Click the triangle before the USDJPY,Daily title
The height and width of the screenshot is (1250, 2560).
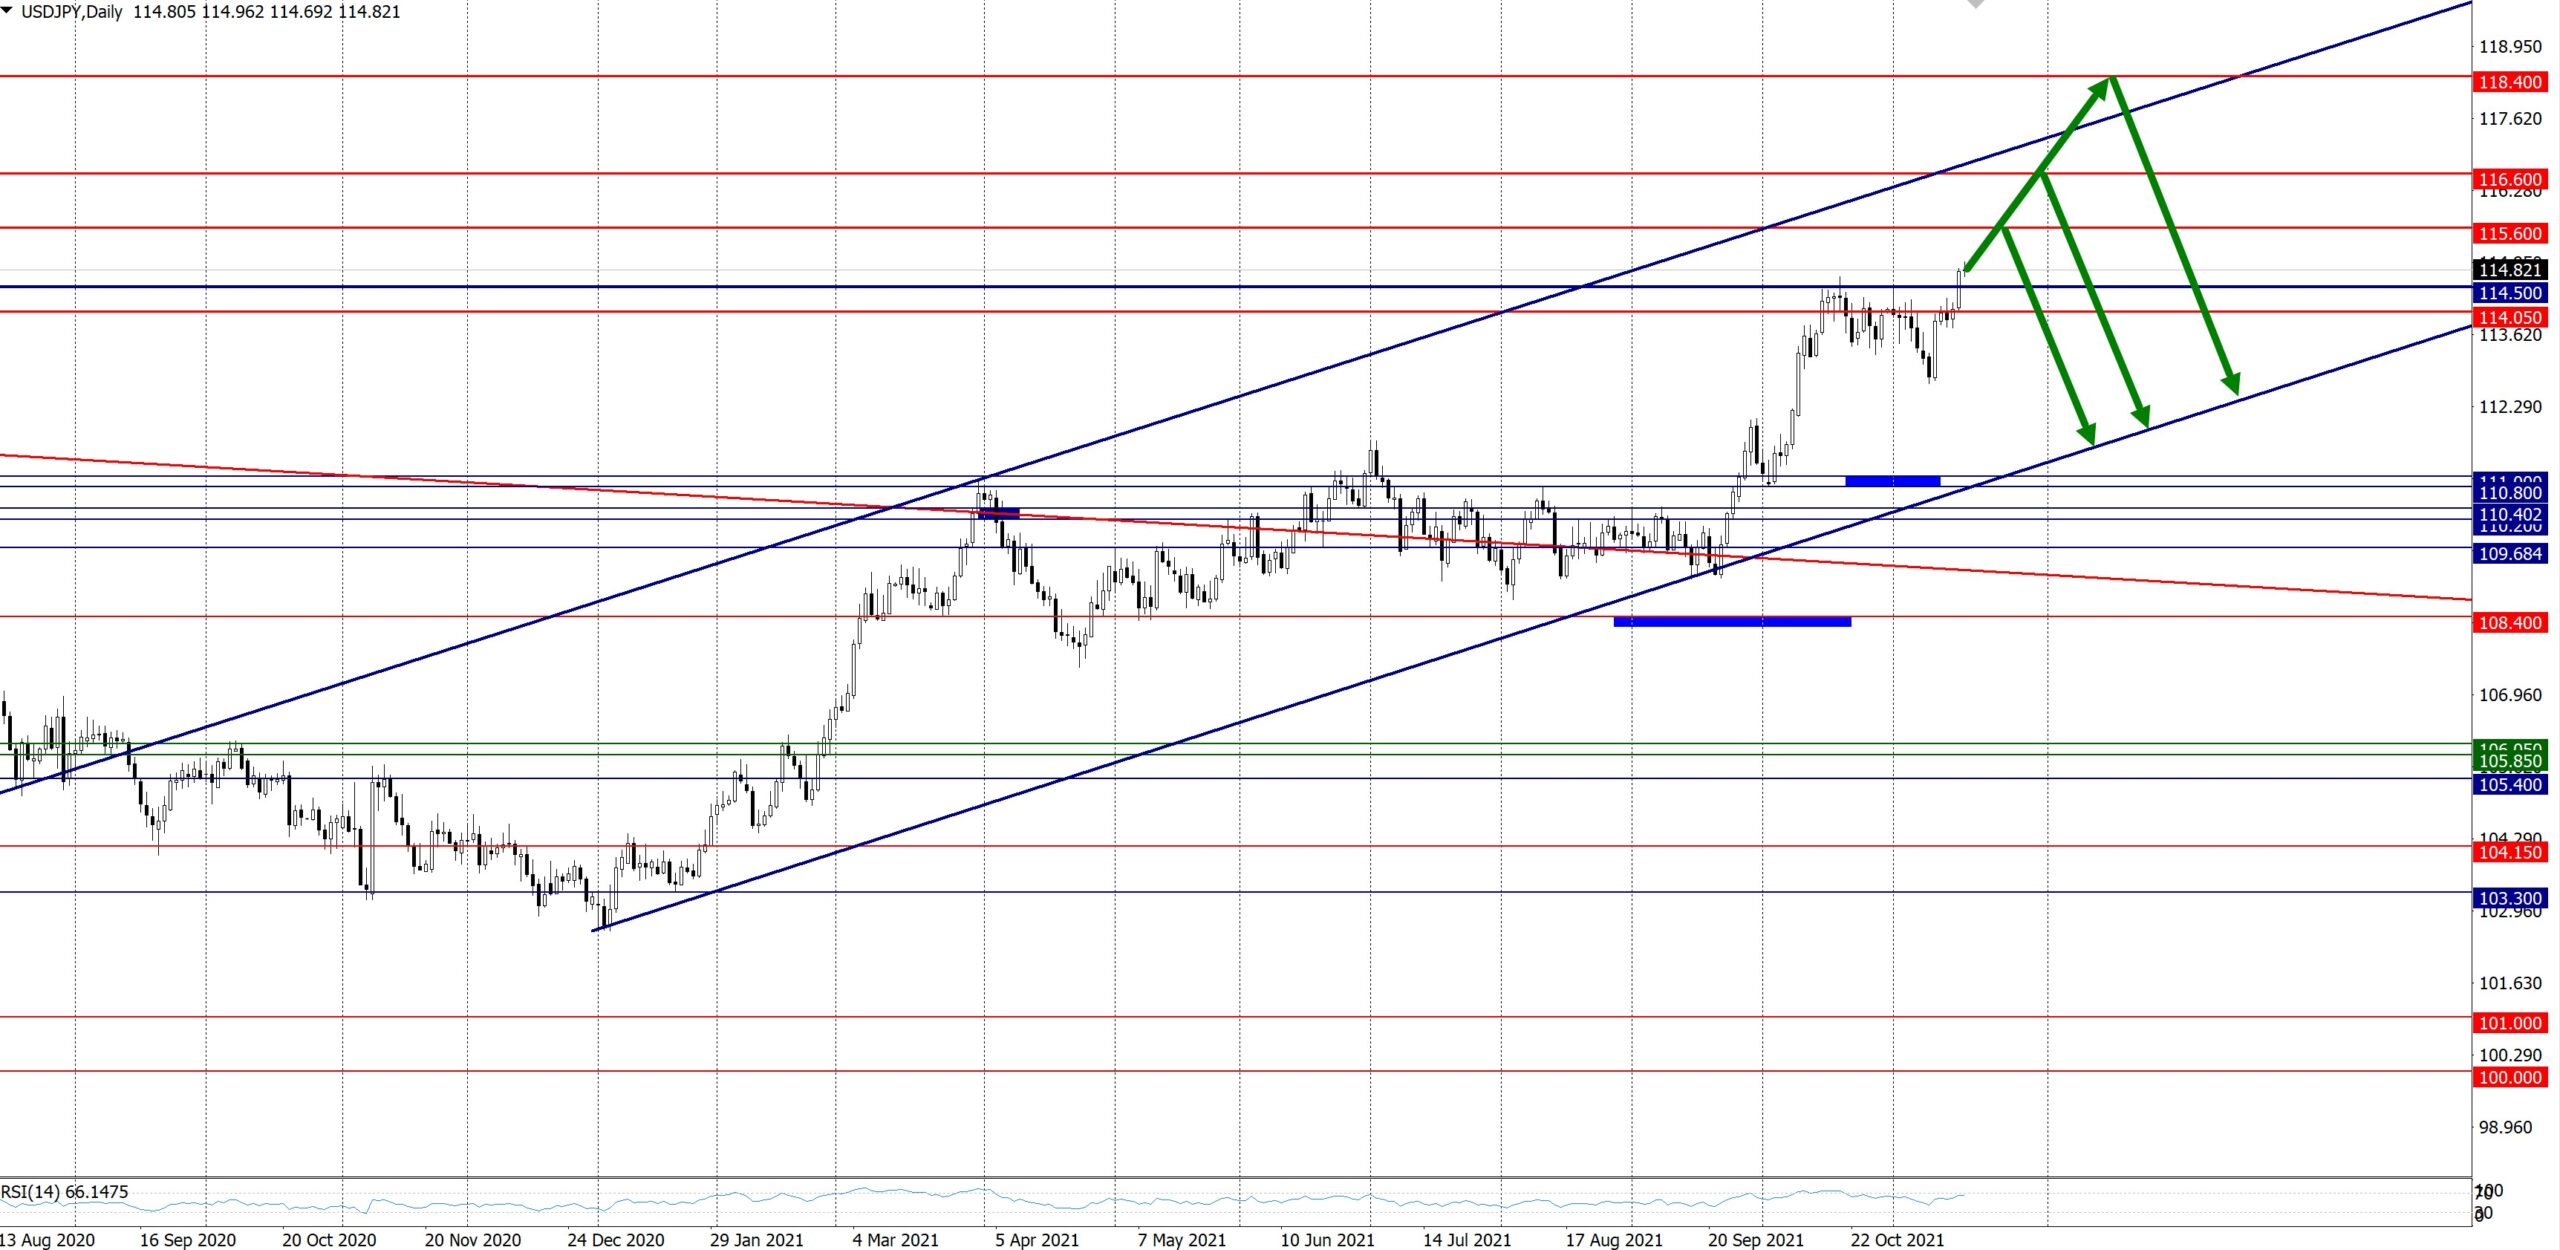tap(8, 11)
